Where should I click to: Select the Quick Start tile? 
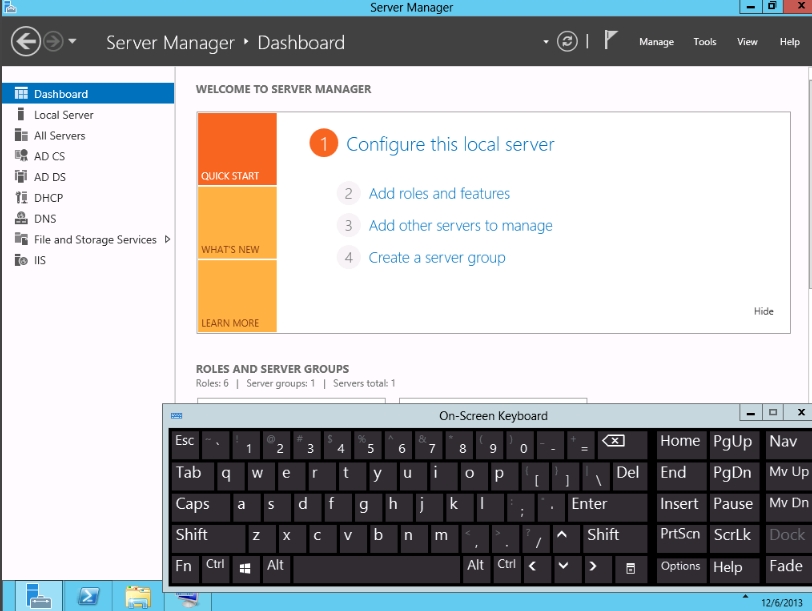(x=237, y=149)
